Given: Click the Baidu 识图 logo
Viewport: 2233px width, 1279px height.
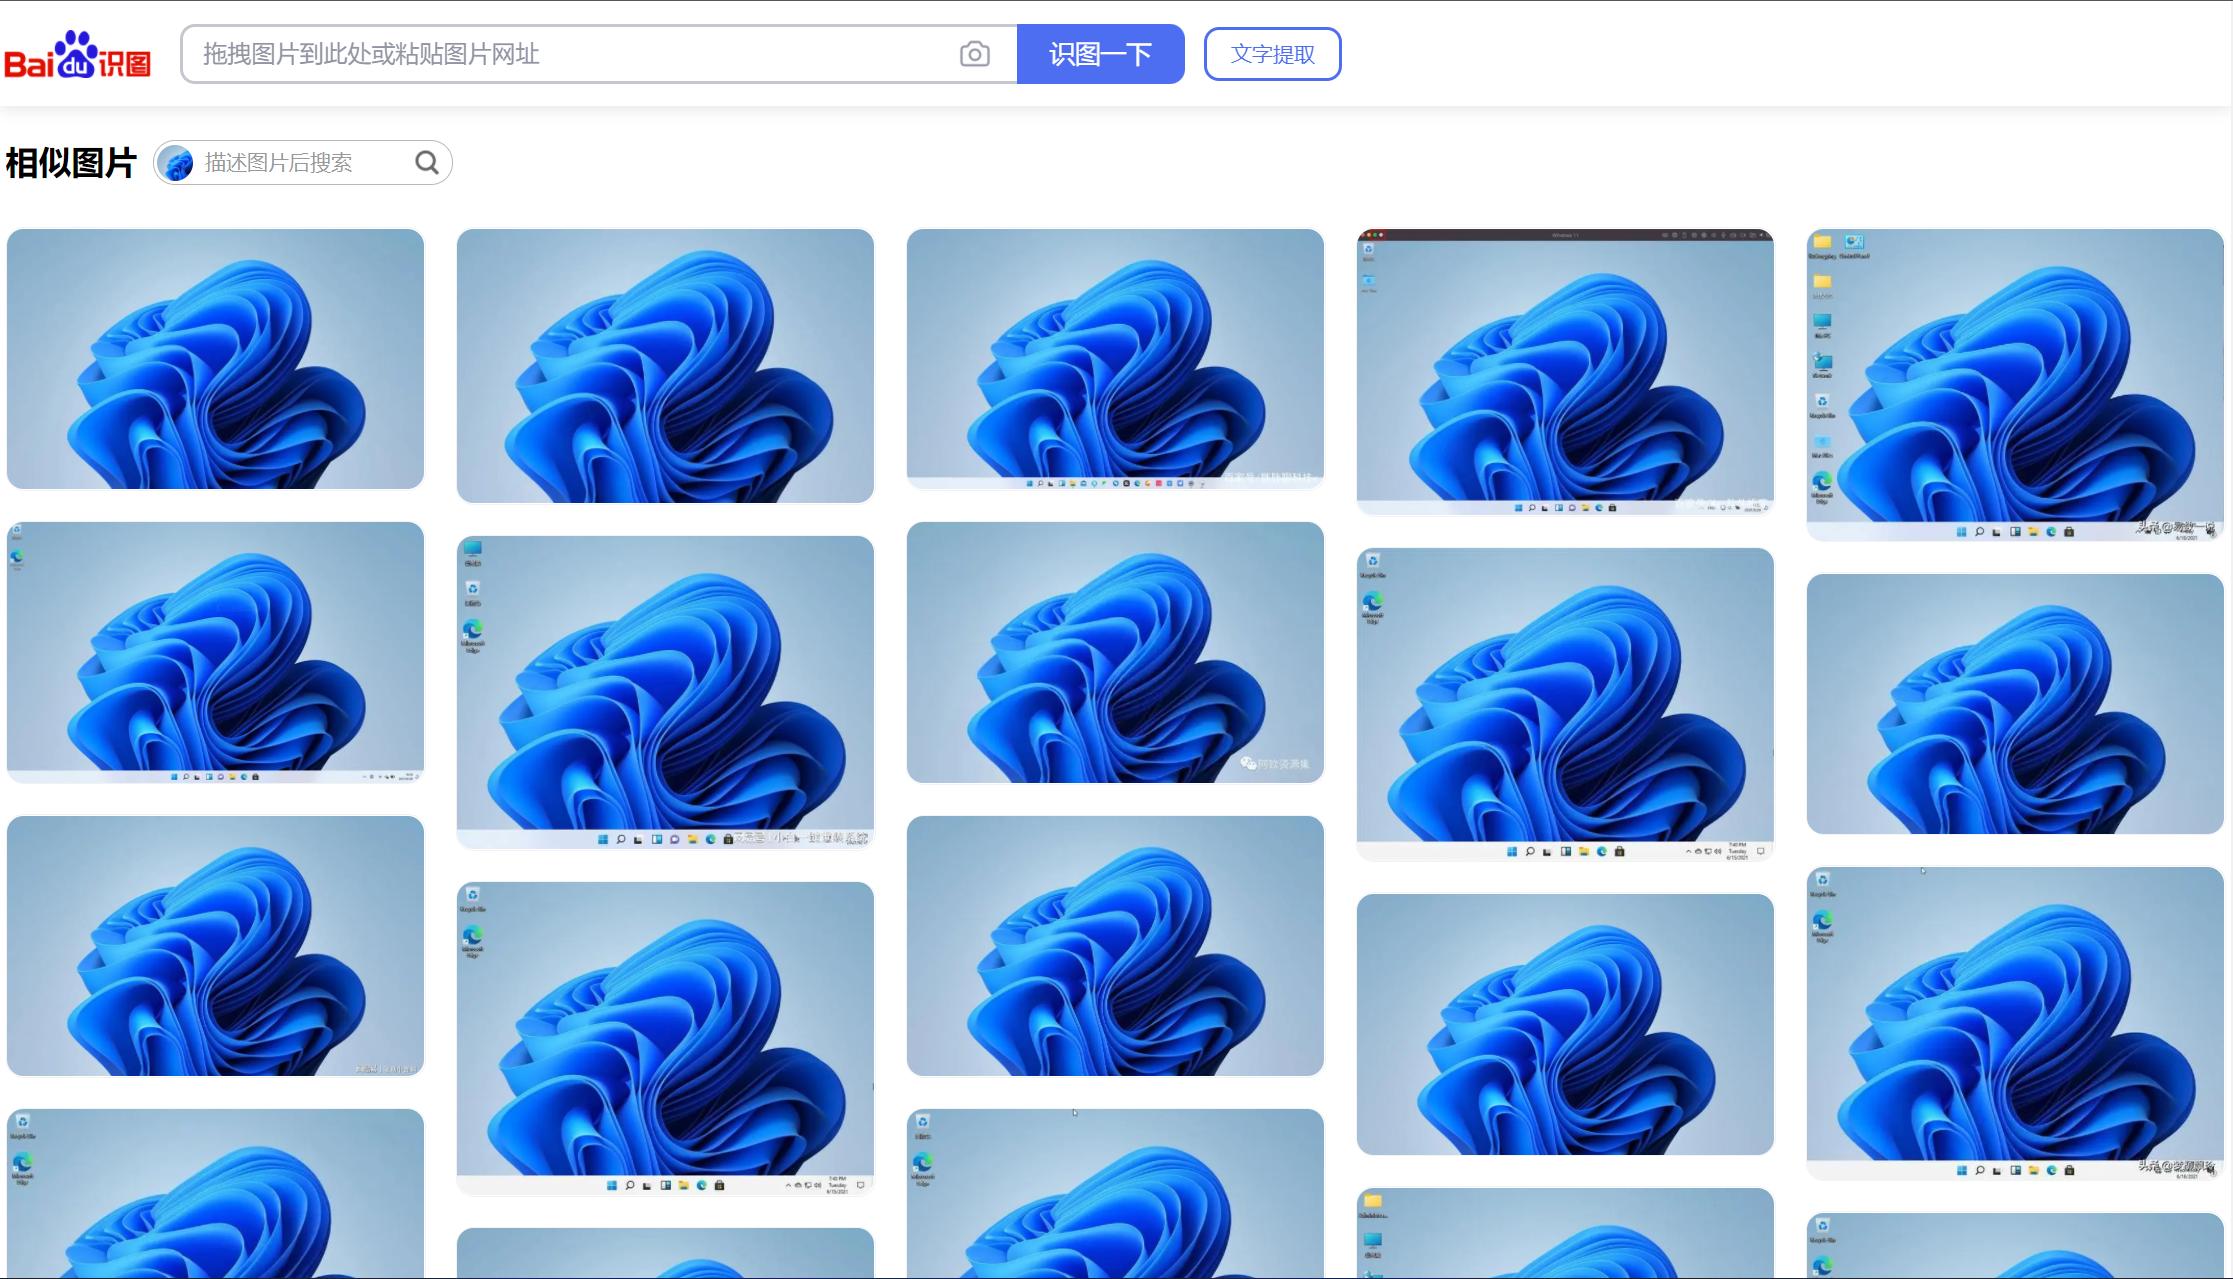Looking at the screenshot, I should point(77,55).
